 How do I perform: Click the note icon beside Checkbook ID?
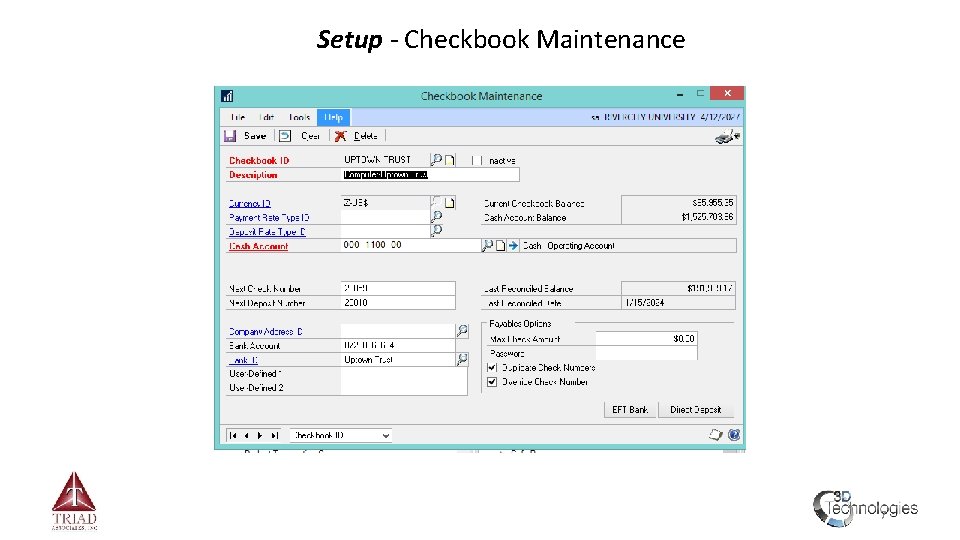click(x=450, y=160)
